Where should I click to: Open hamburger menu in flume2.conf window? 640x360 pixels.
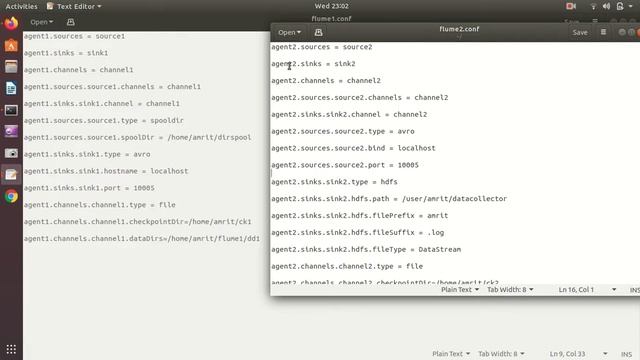tap(603, 32)
